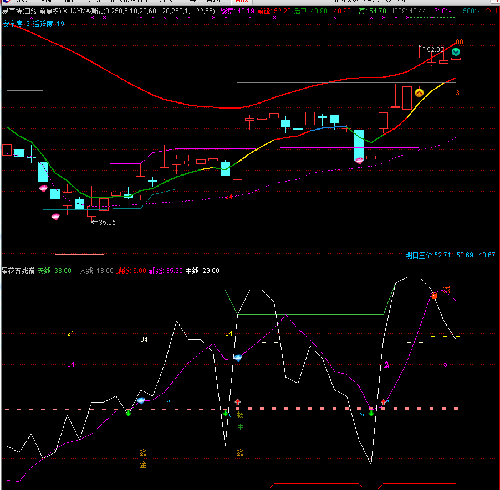Click the lowest pink gem marker near the teal support line
This screenshot has height=490, width=500.
pos(55,217)
